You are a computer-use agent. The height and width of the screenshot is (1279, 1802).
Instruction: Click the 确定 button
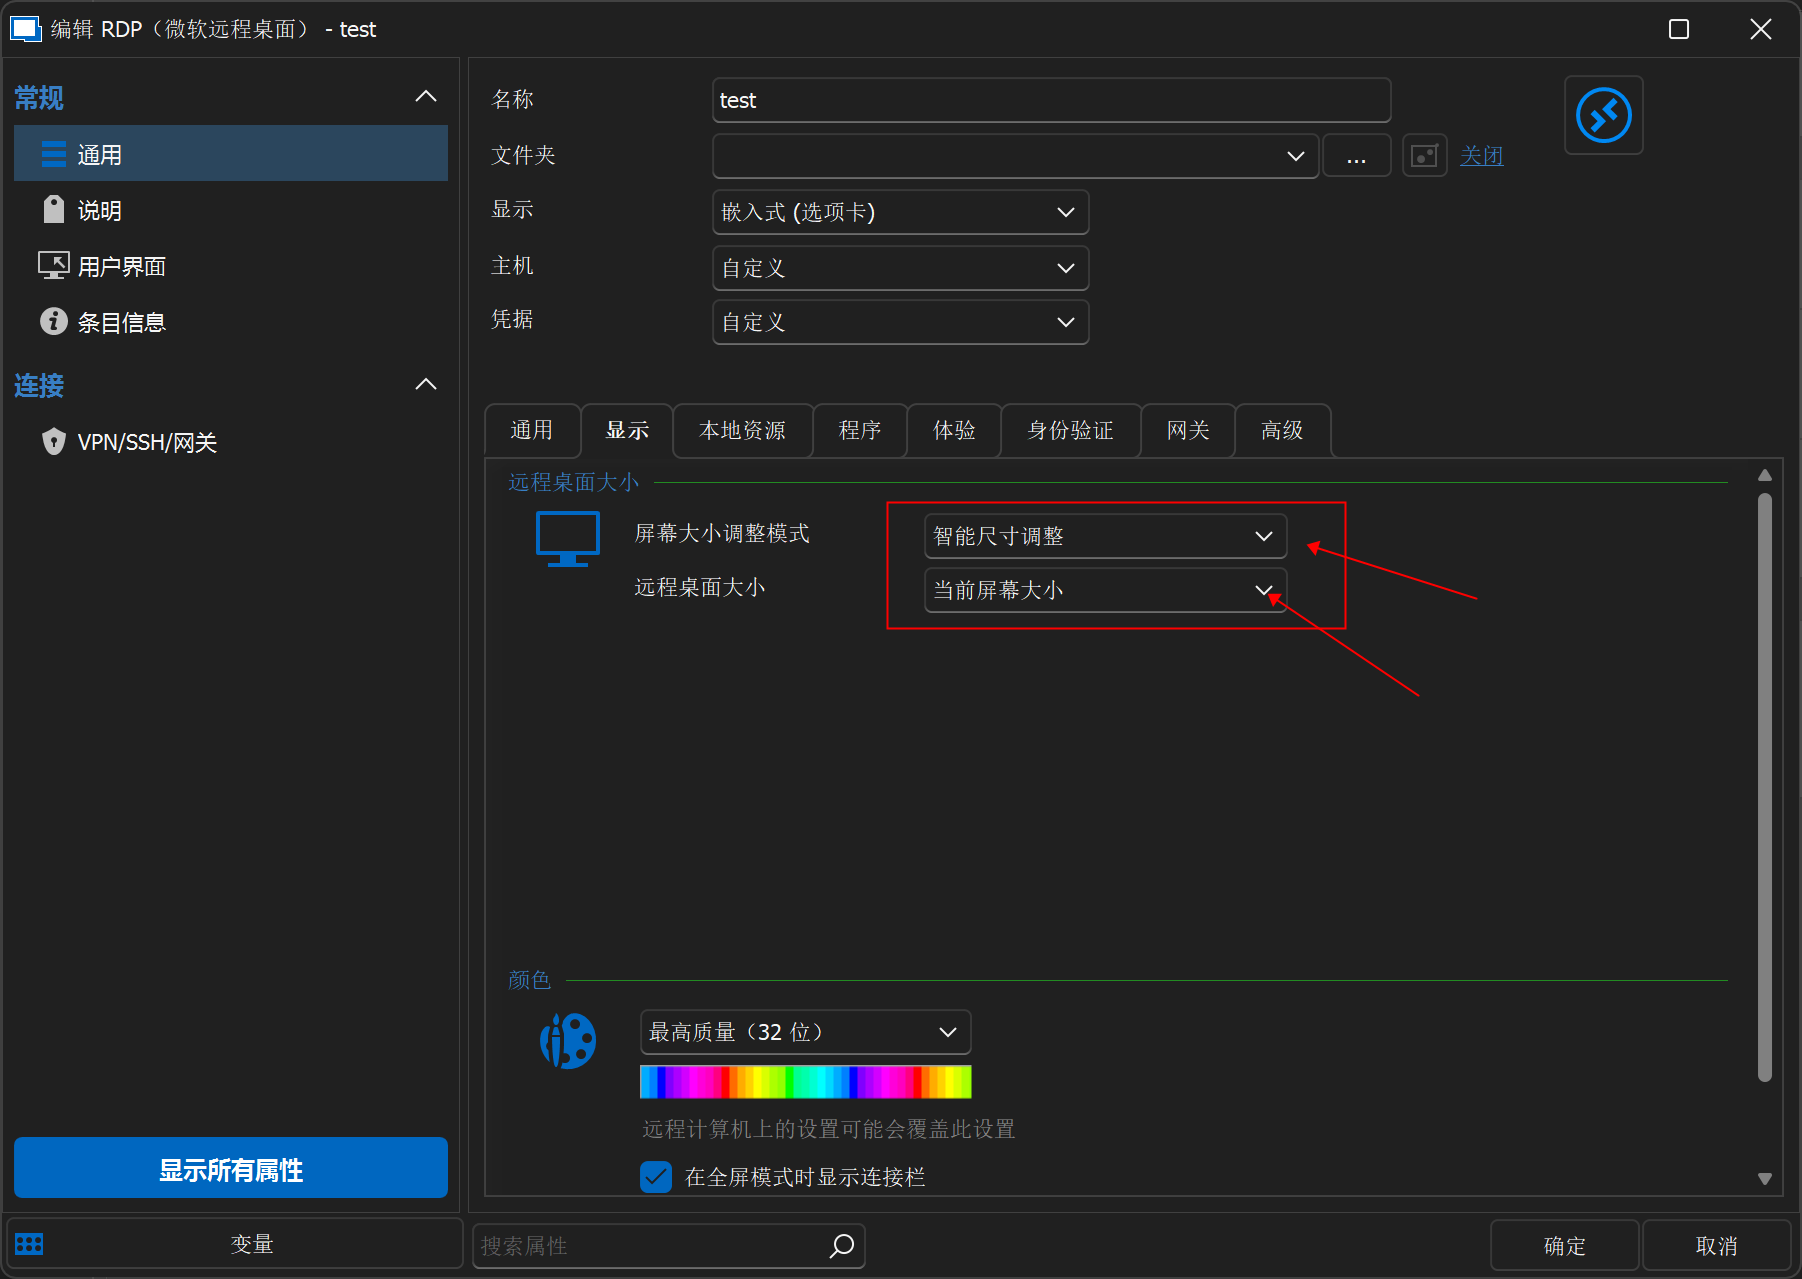coord(1564,1245)
